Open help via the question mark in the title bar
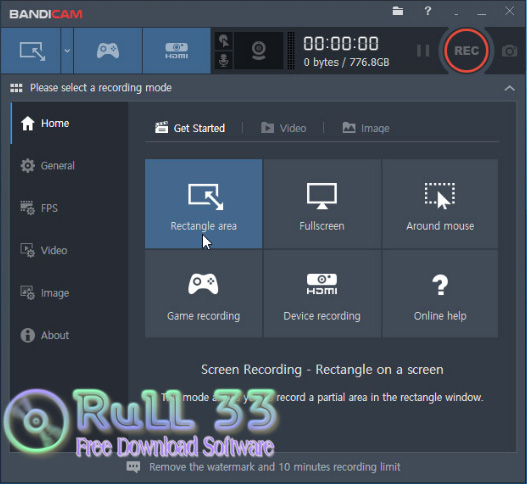The width and height of the screenshot is (527, 484). point(428,11)
